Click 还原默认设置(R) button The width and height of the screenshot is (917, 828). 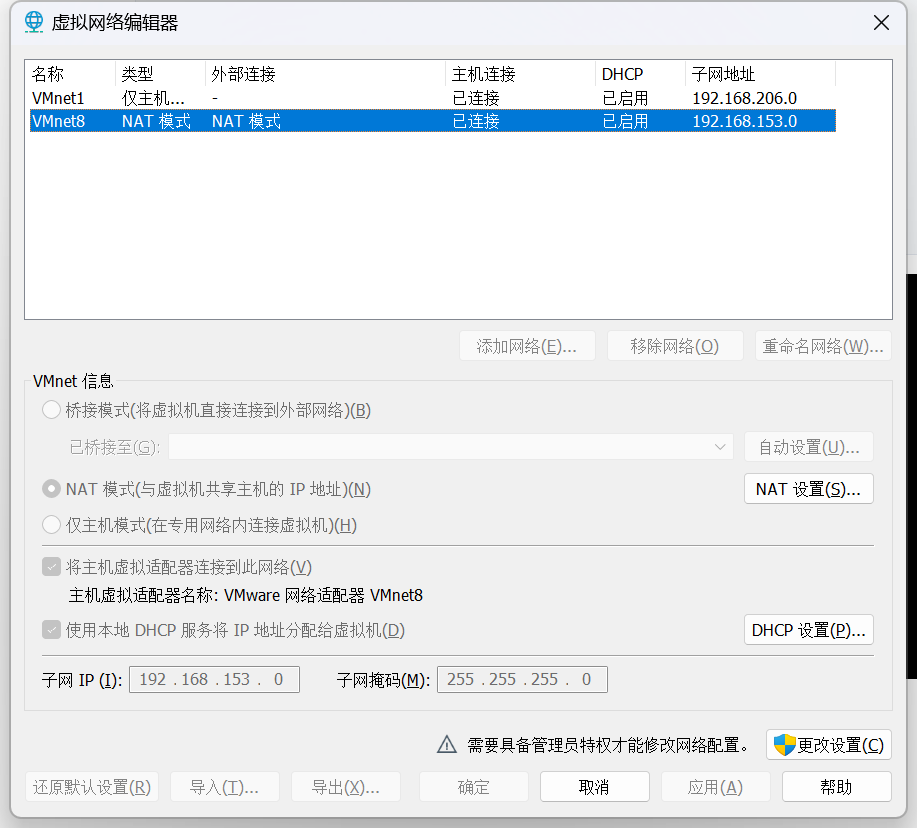92,787
